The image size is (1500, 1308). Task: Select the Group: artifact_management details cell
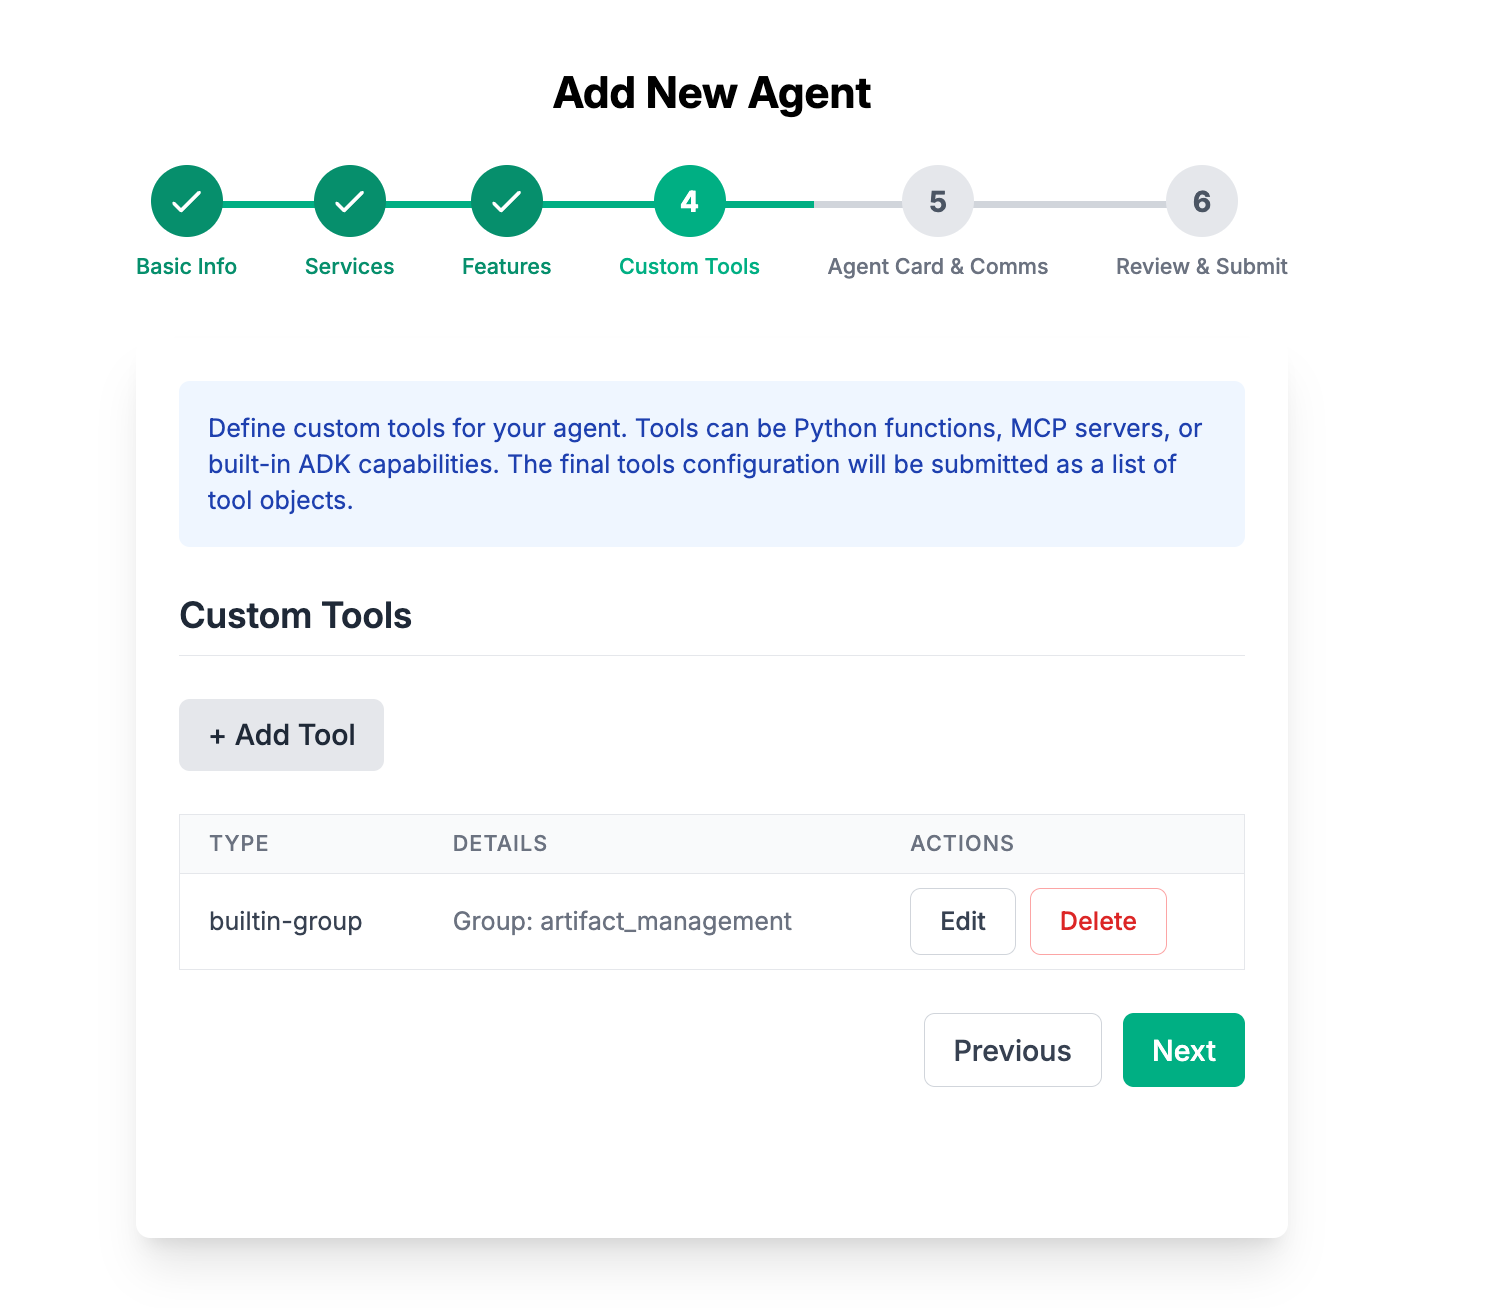[x=622, y=921]
